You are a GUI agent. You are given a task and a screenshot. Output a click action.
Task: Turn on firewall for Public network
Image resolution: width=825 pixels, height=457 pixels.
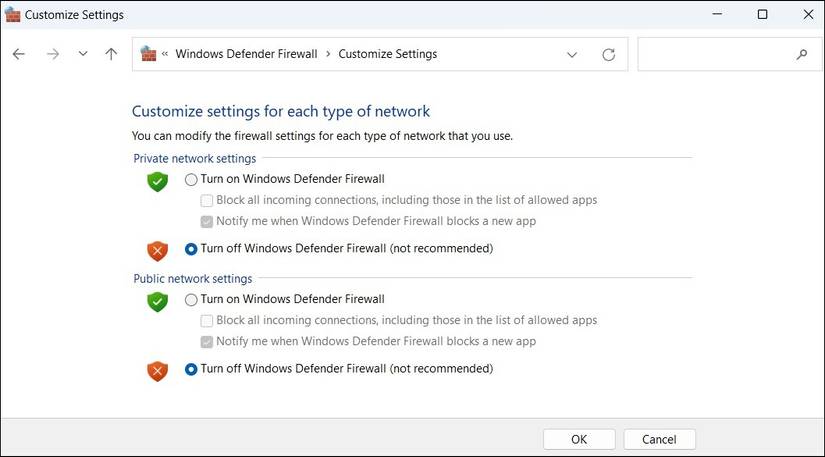tap(192, 300)
